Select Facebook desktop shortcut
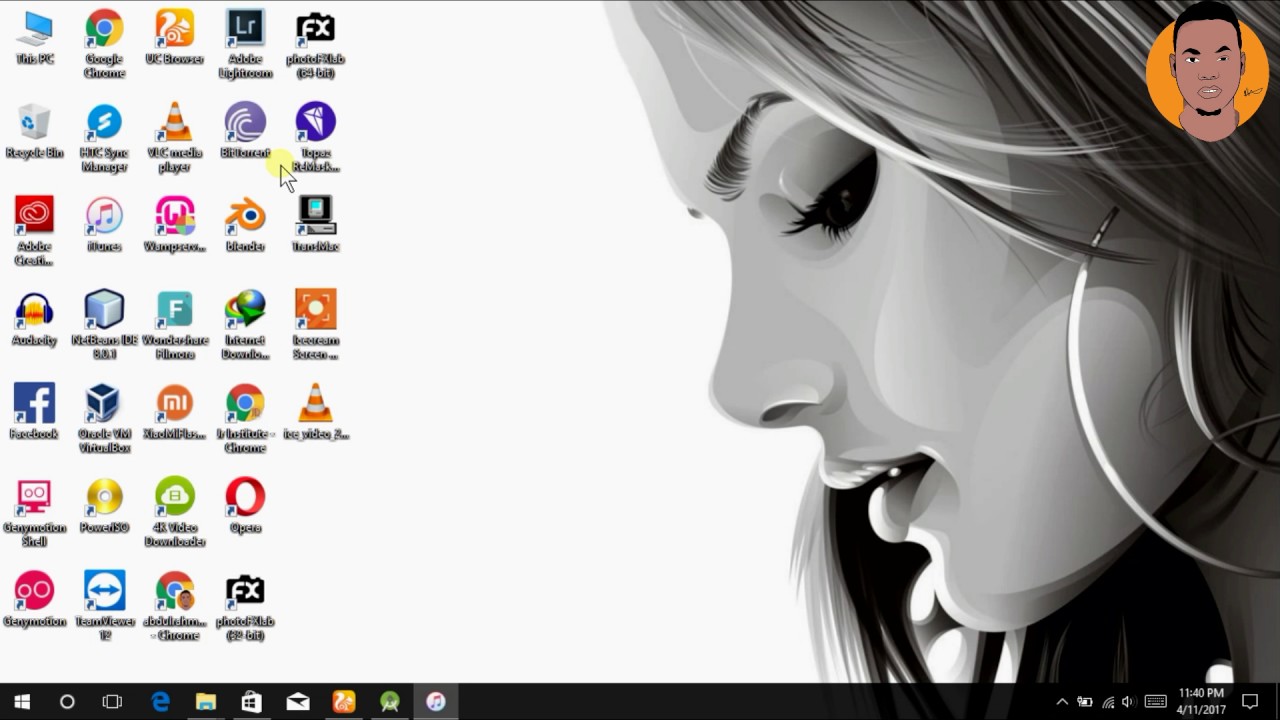 click(35, 412)
